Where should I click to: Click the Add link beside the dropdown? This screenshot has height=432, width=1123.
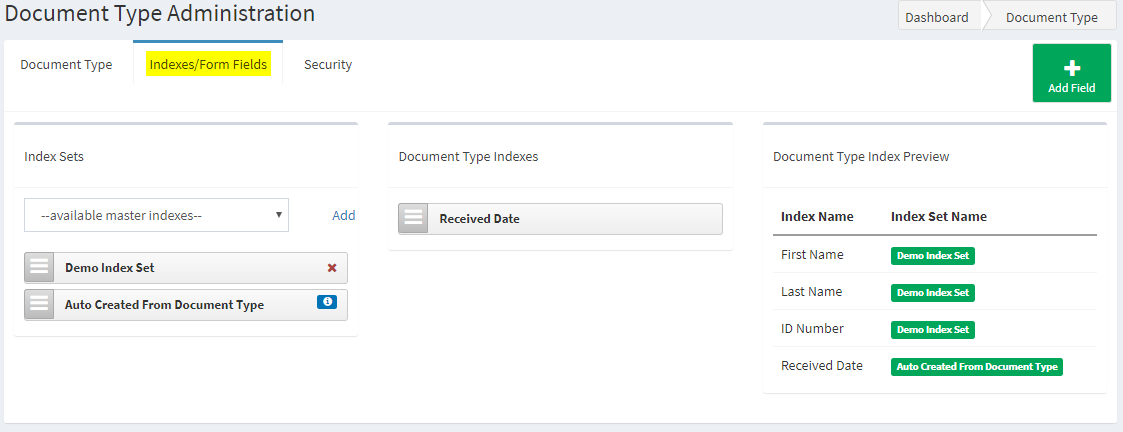pyautogui.click(x=344, y=215)
